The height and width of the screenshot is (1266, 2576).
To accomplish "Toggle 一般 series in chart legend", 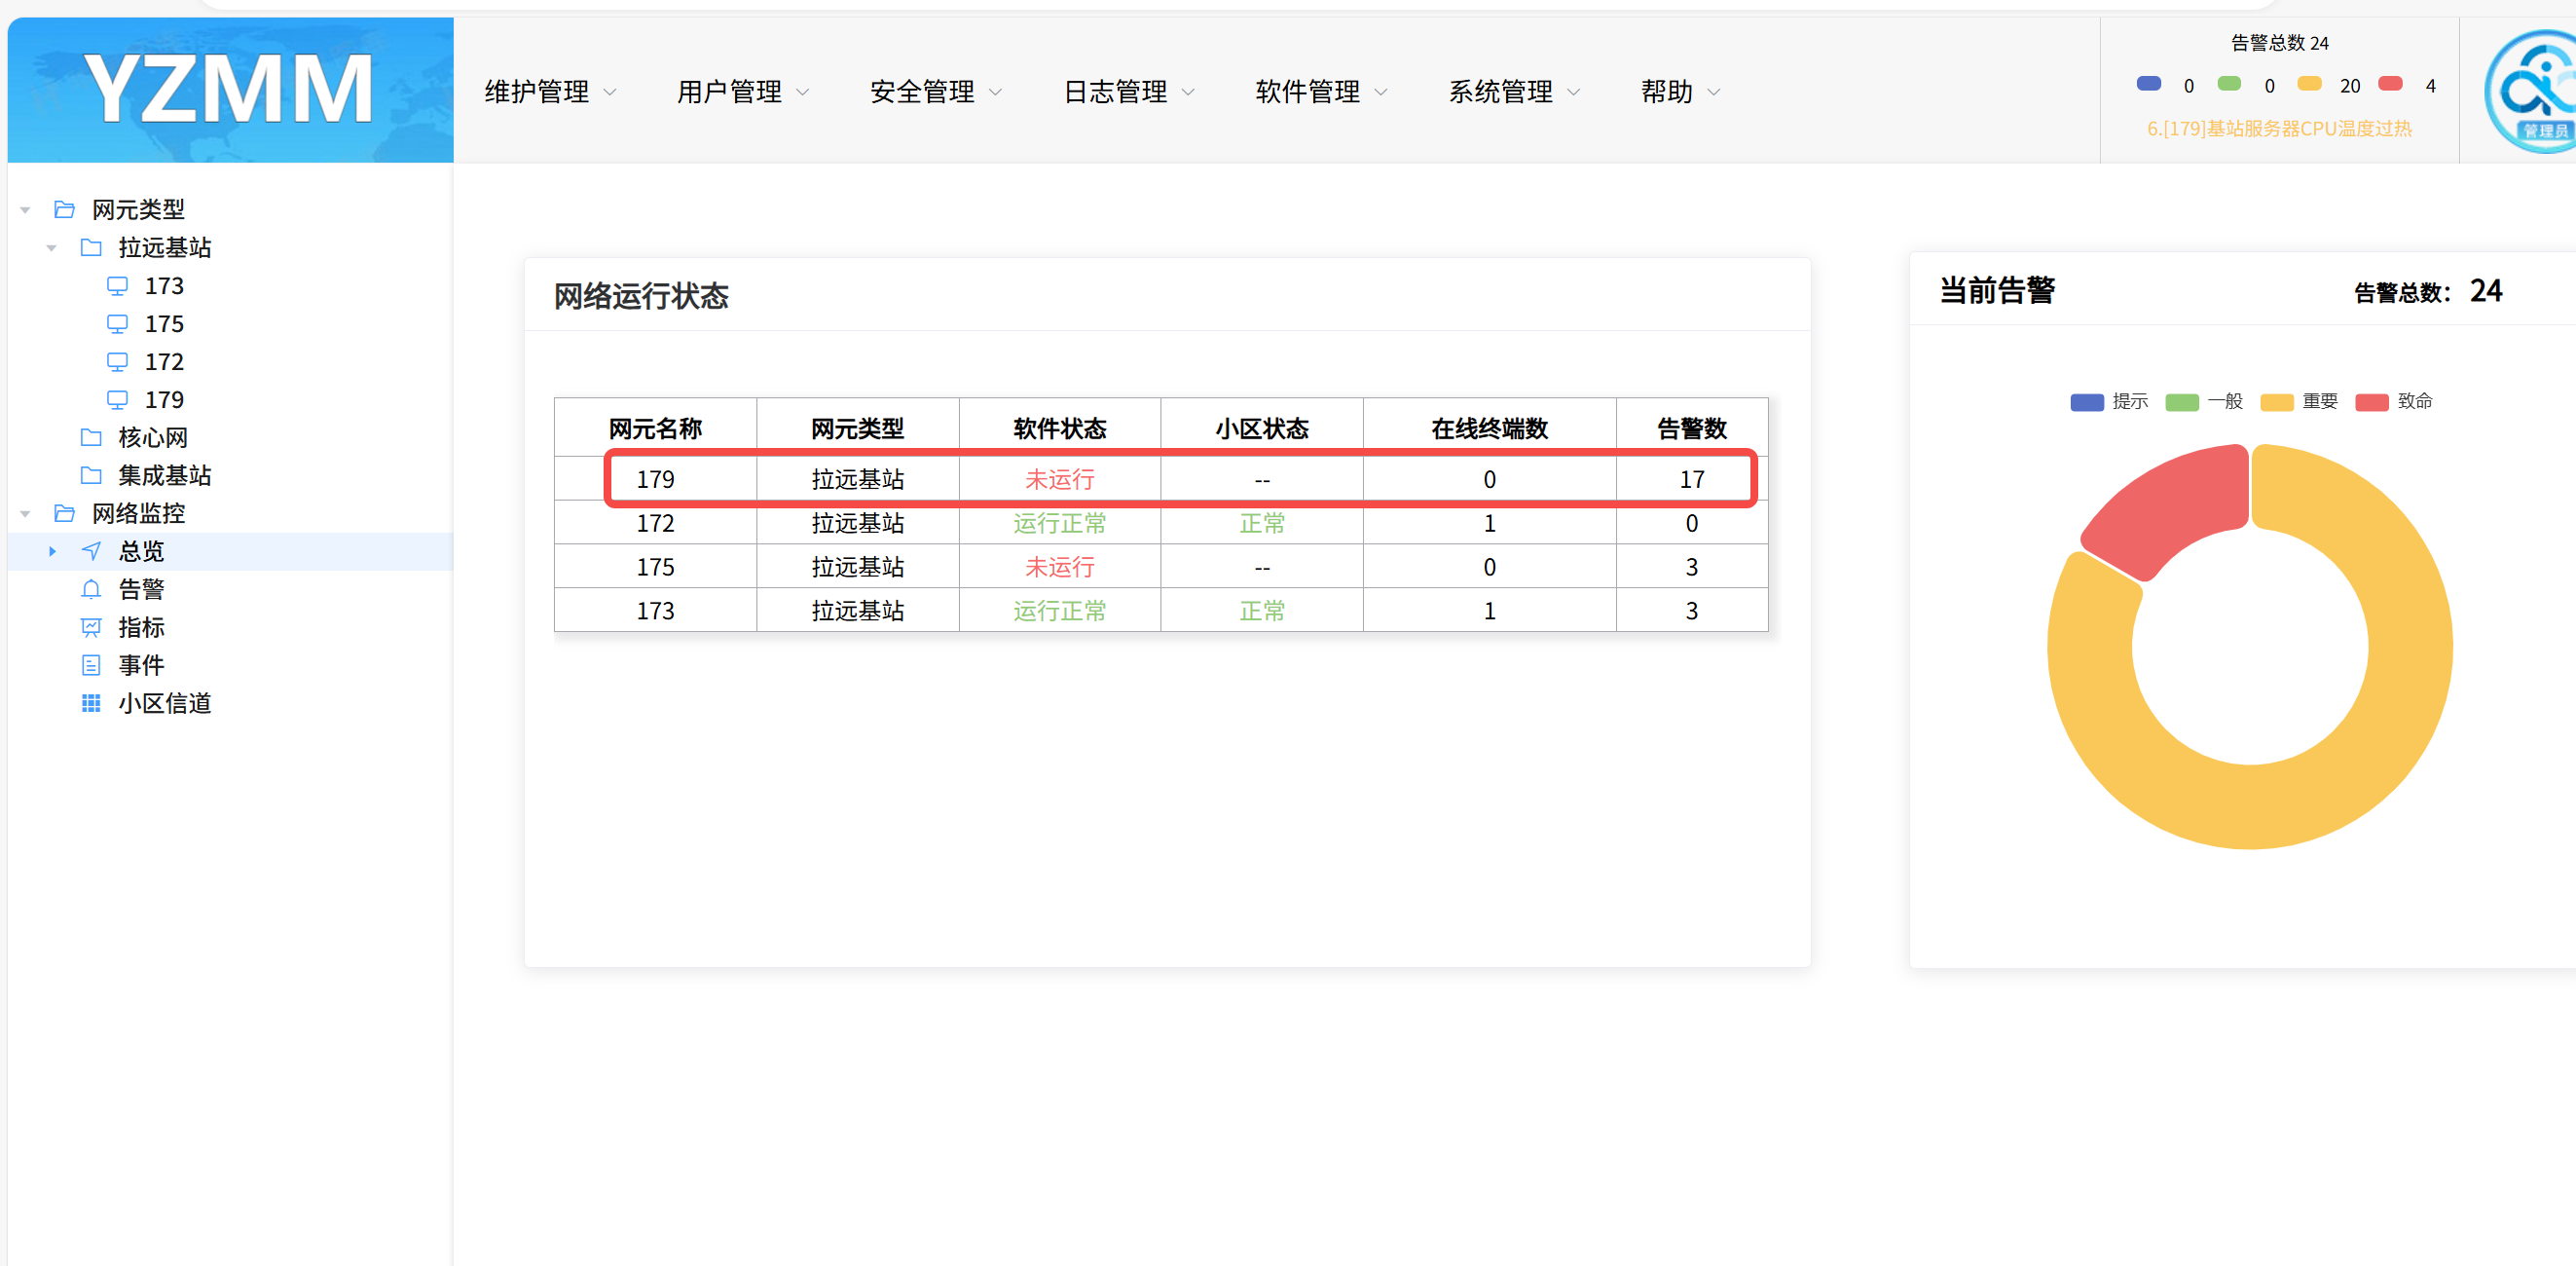I will tap(2203, 402).
